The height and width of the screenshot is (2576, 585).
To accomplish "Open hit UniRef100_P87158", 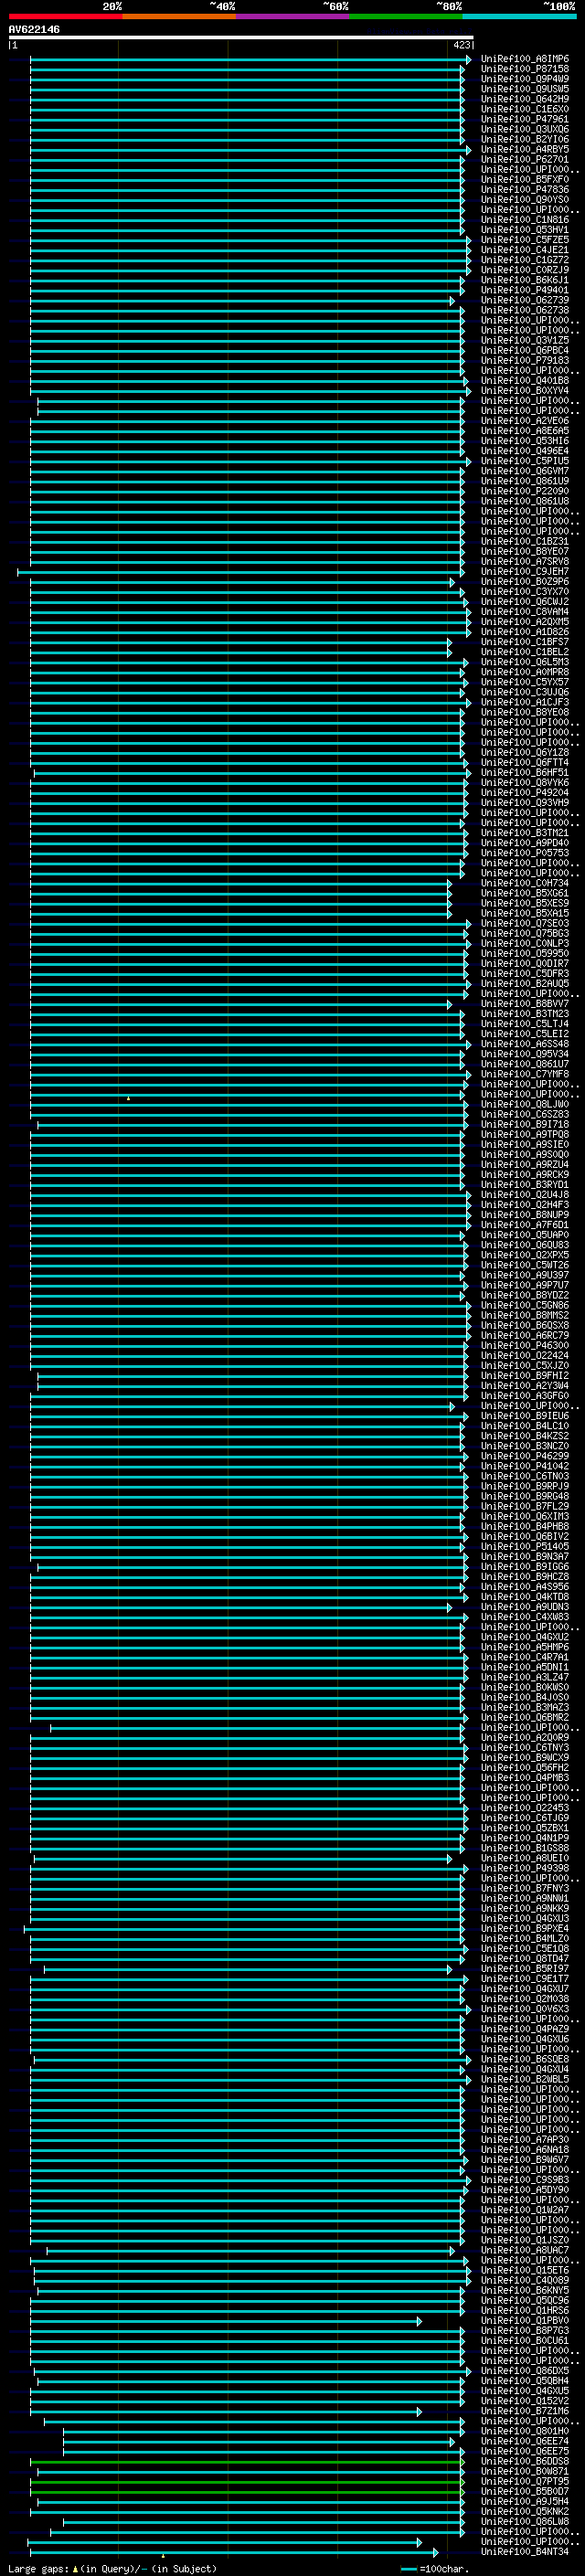I will point(525,69).
